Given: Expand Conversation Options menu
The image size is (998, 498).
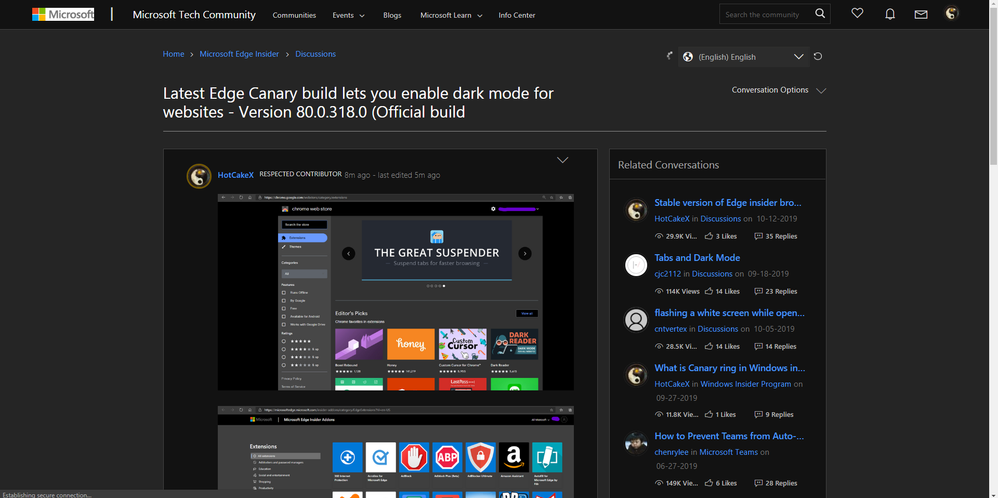Looking at the screenshot, I should click(x=778, y=90).
